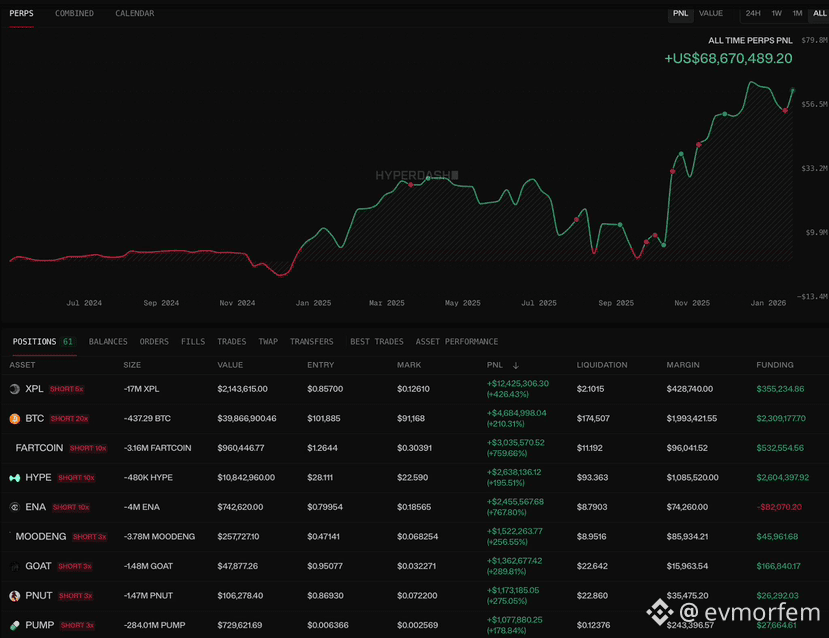The height and width of the screenshot is (638, 829).
Task: Click MOODENG mark price $0.068254
Action: click(x=418, y=537)
